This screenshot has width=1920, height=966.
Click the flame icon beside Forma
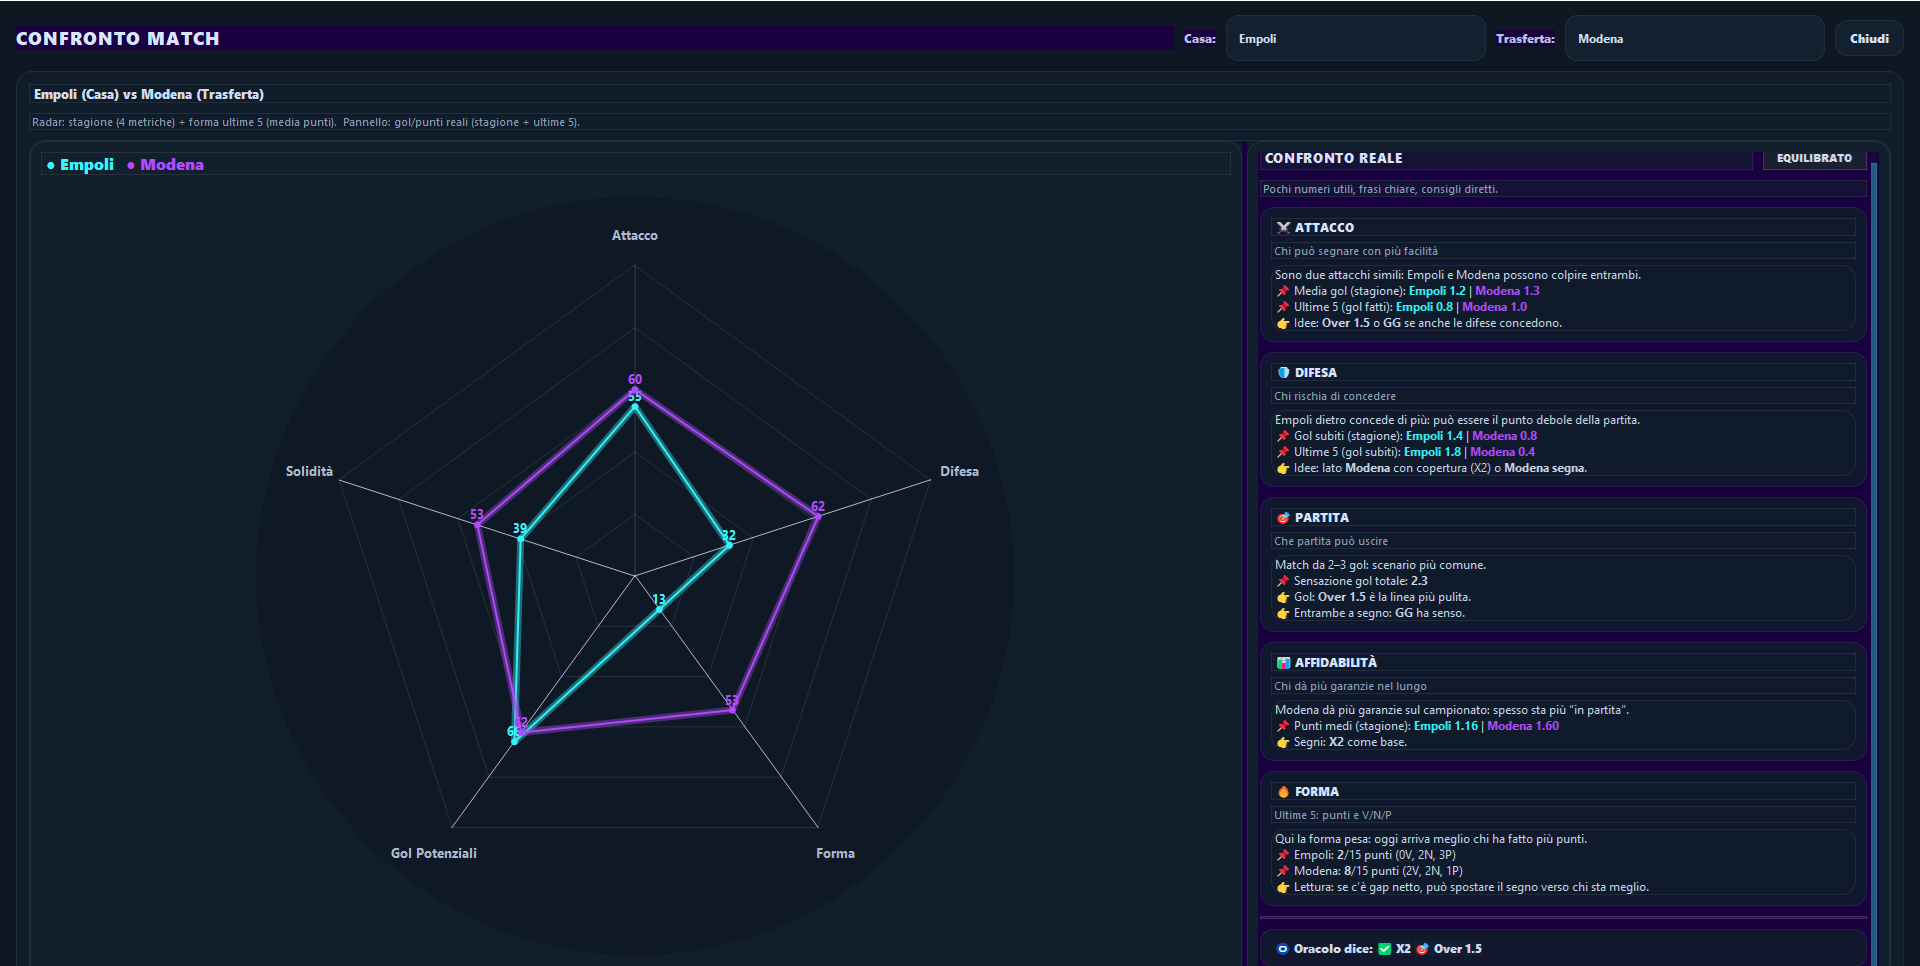pyautogui.click(x=1283, y=792)
